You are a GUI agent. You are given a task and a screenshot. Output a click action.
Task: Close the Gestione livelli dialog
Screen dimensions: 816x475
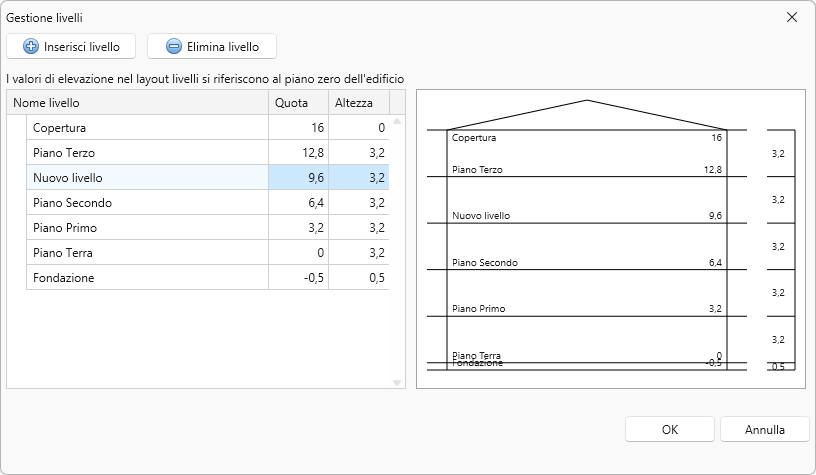(792, 17)
